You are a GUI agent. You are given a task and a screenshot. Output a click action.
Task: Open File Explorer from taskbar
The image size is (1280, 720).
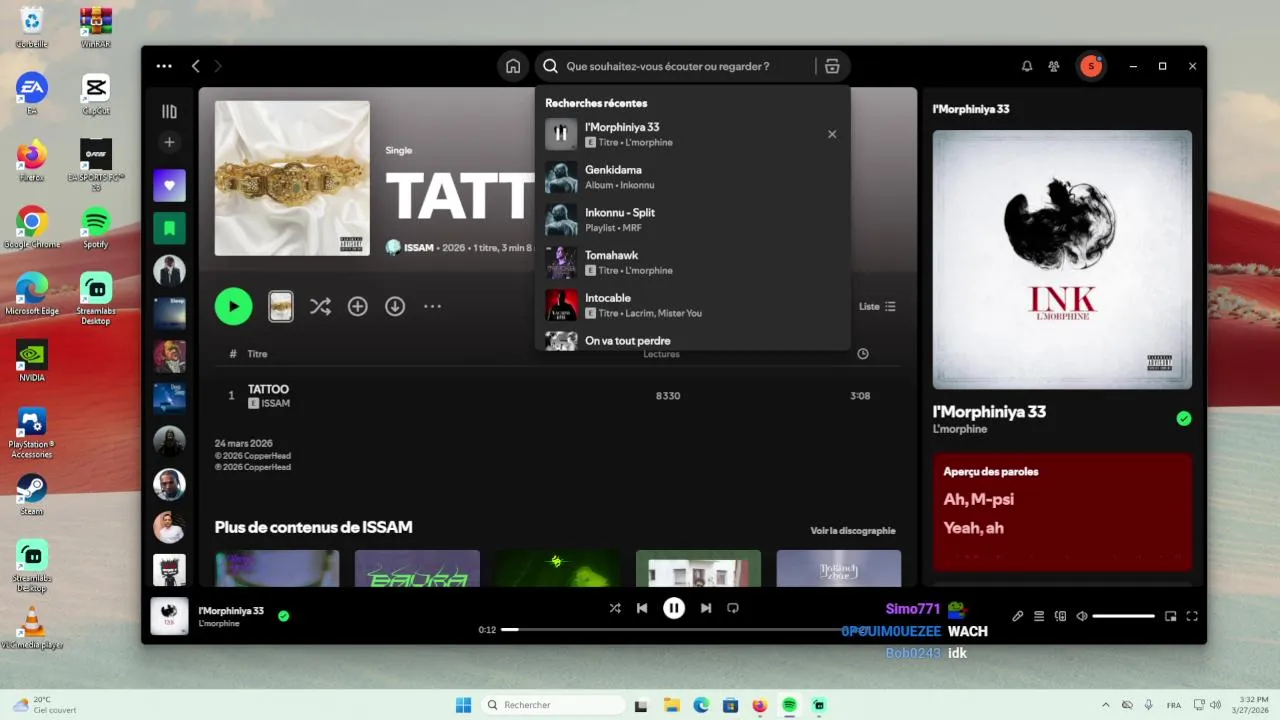click(672, 705)
